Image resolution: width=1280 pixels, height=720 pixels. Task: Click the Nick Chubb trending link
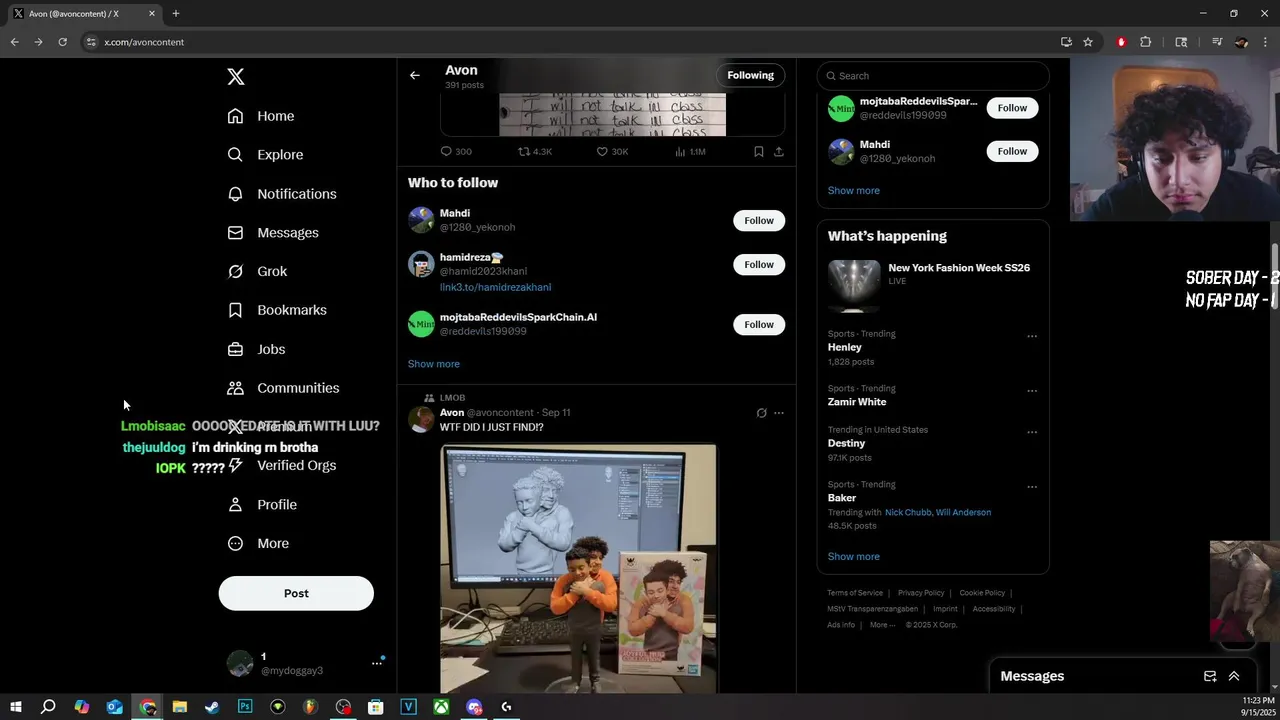click(907, 512)
